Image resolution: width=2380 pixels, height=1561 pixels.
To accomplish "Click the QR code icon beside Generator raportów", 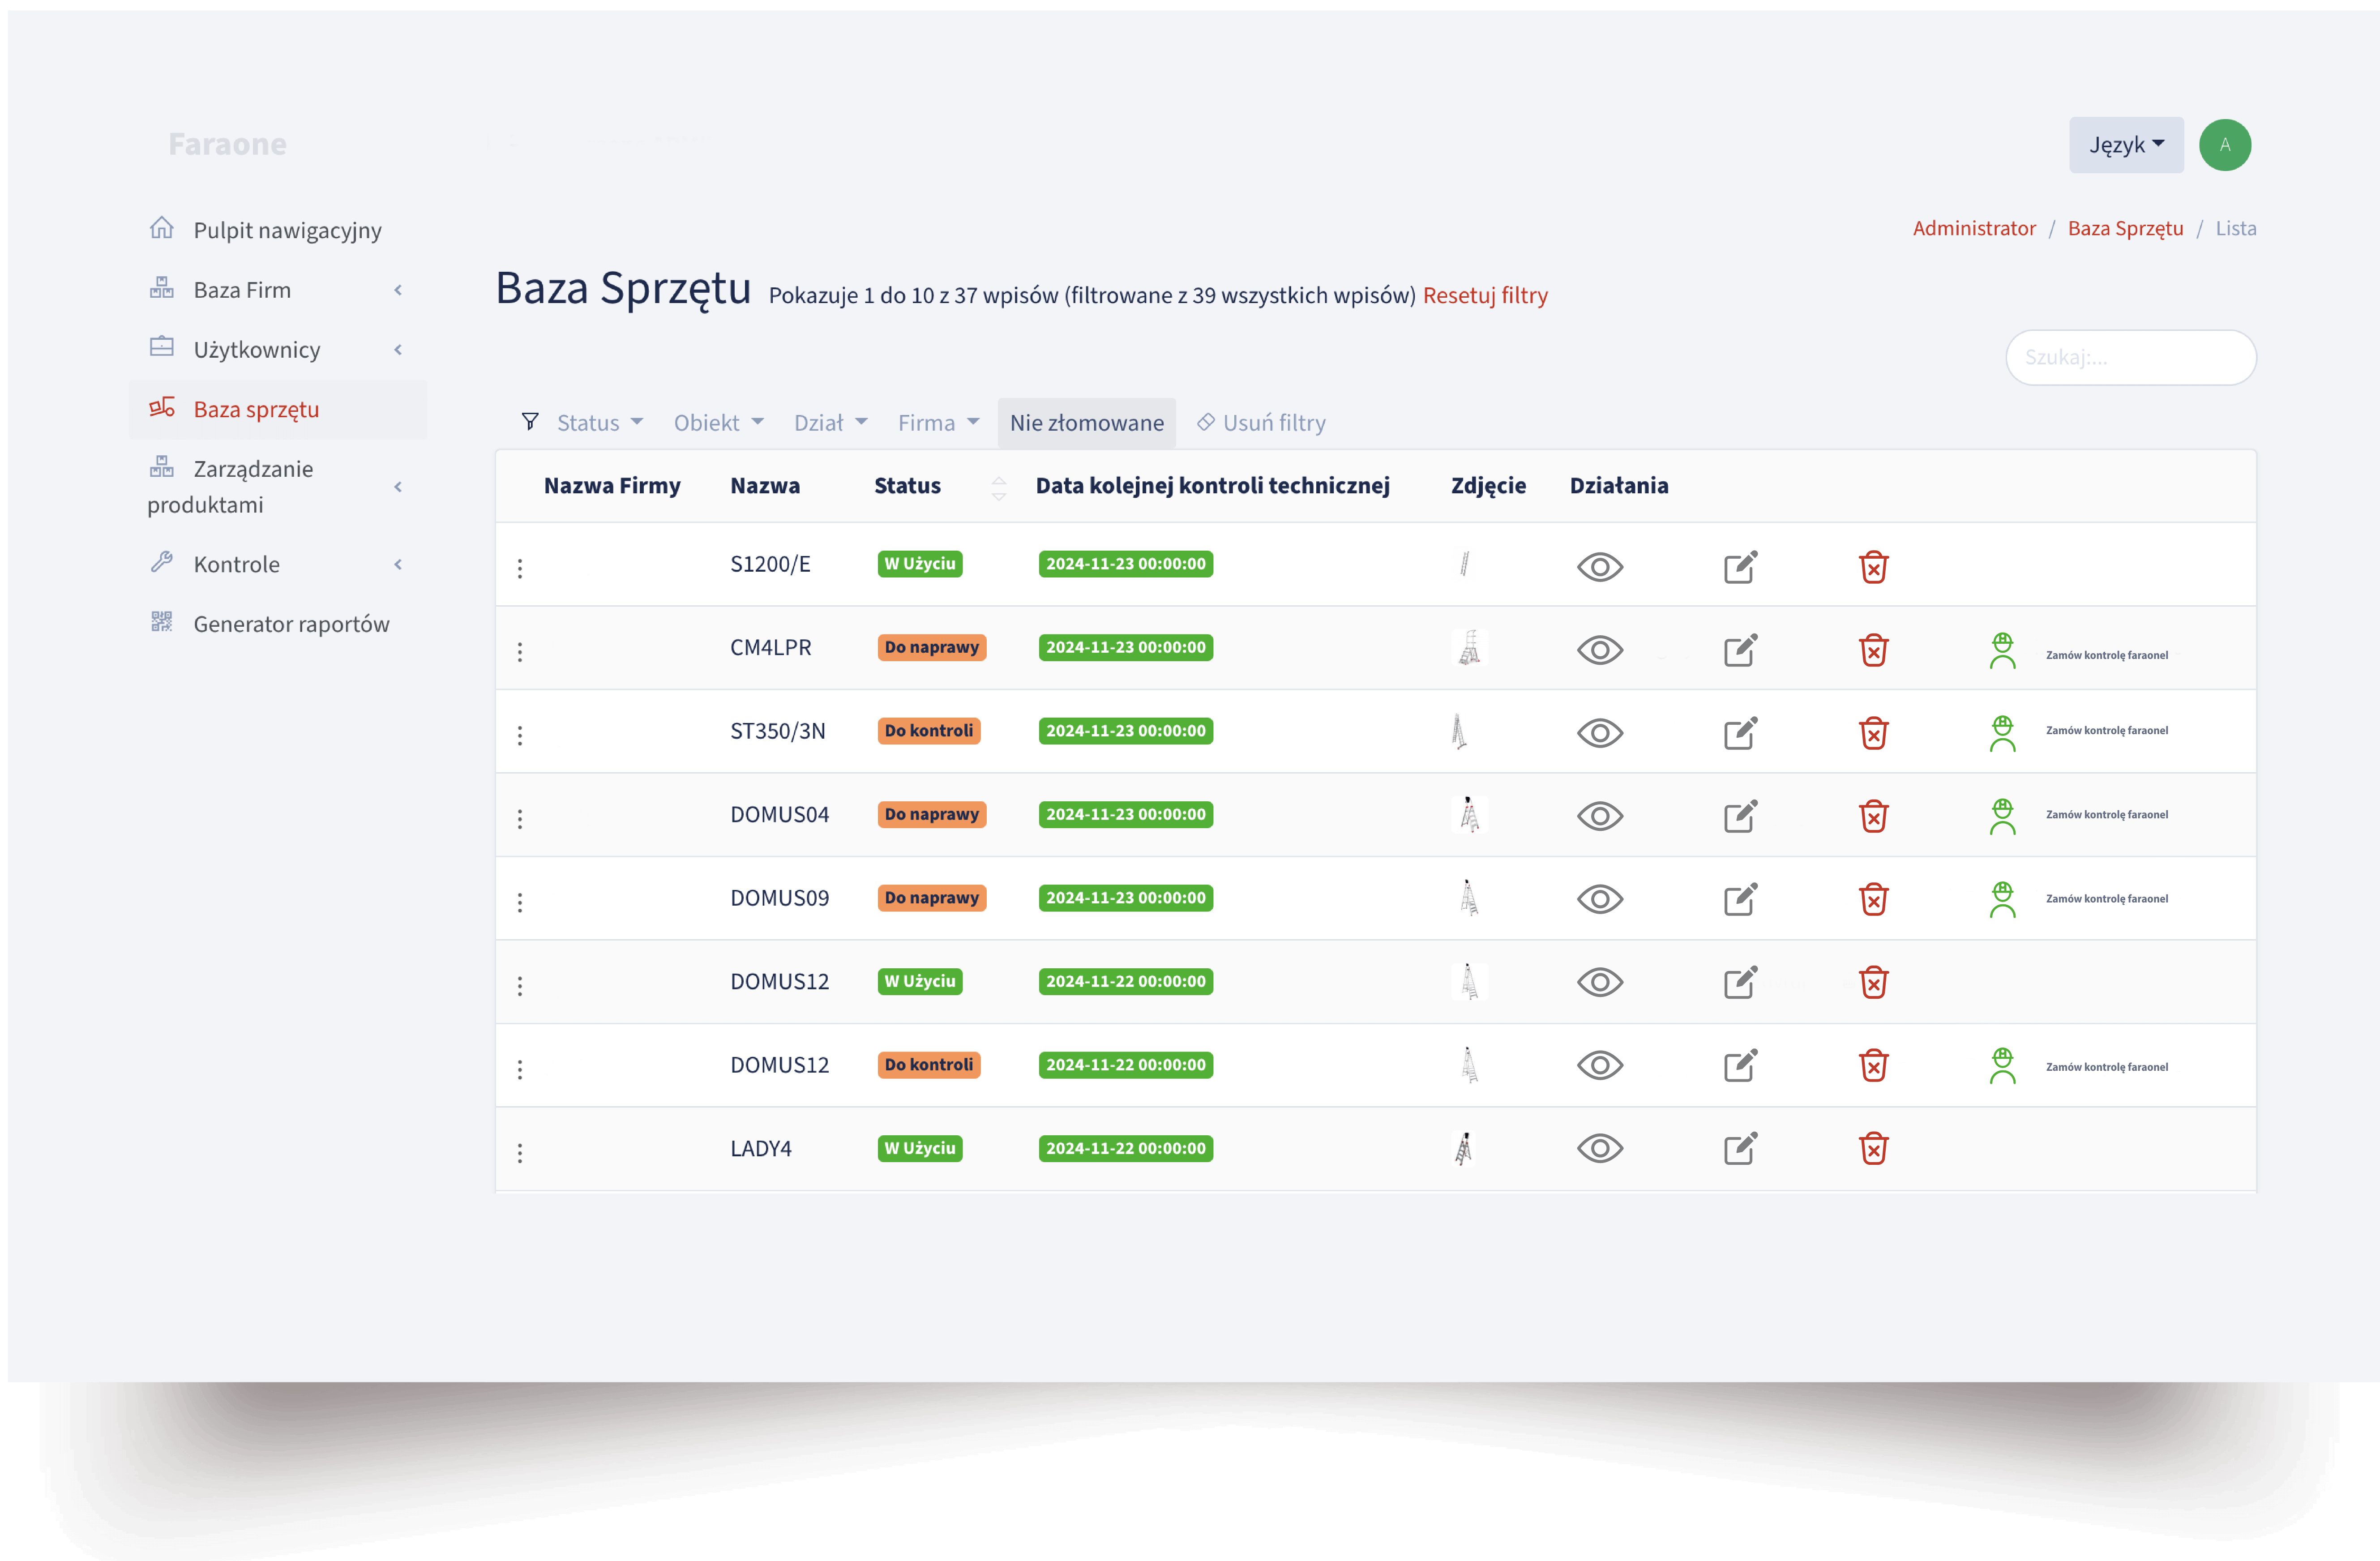I will (x=162, y=622).
